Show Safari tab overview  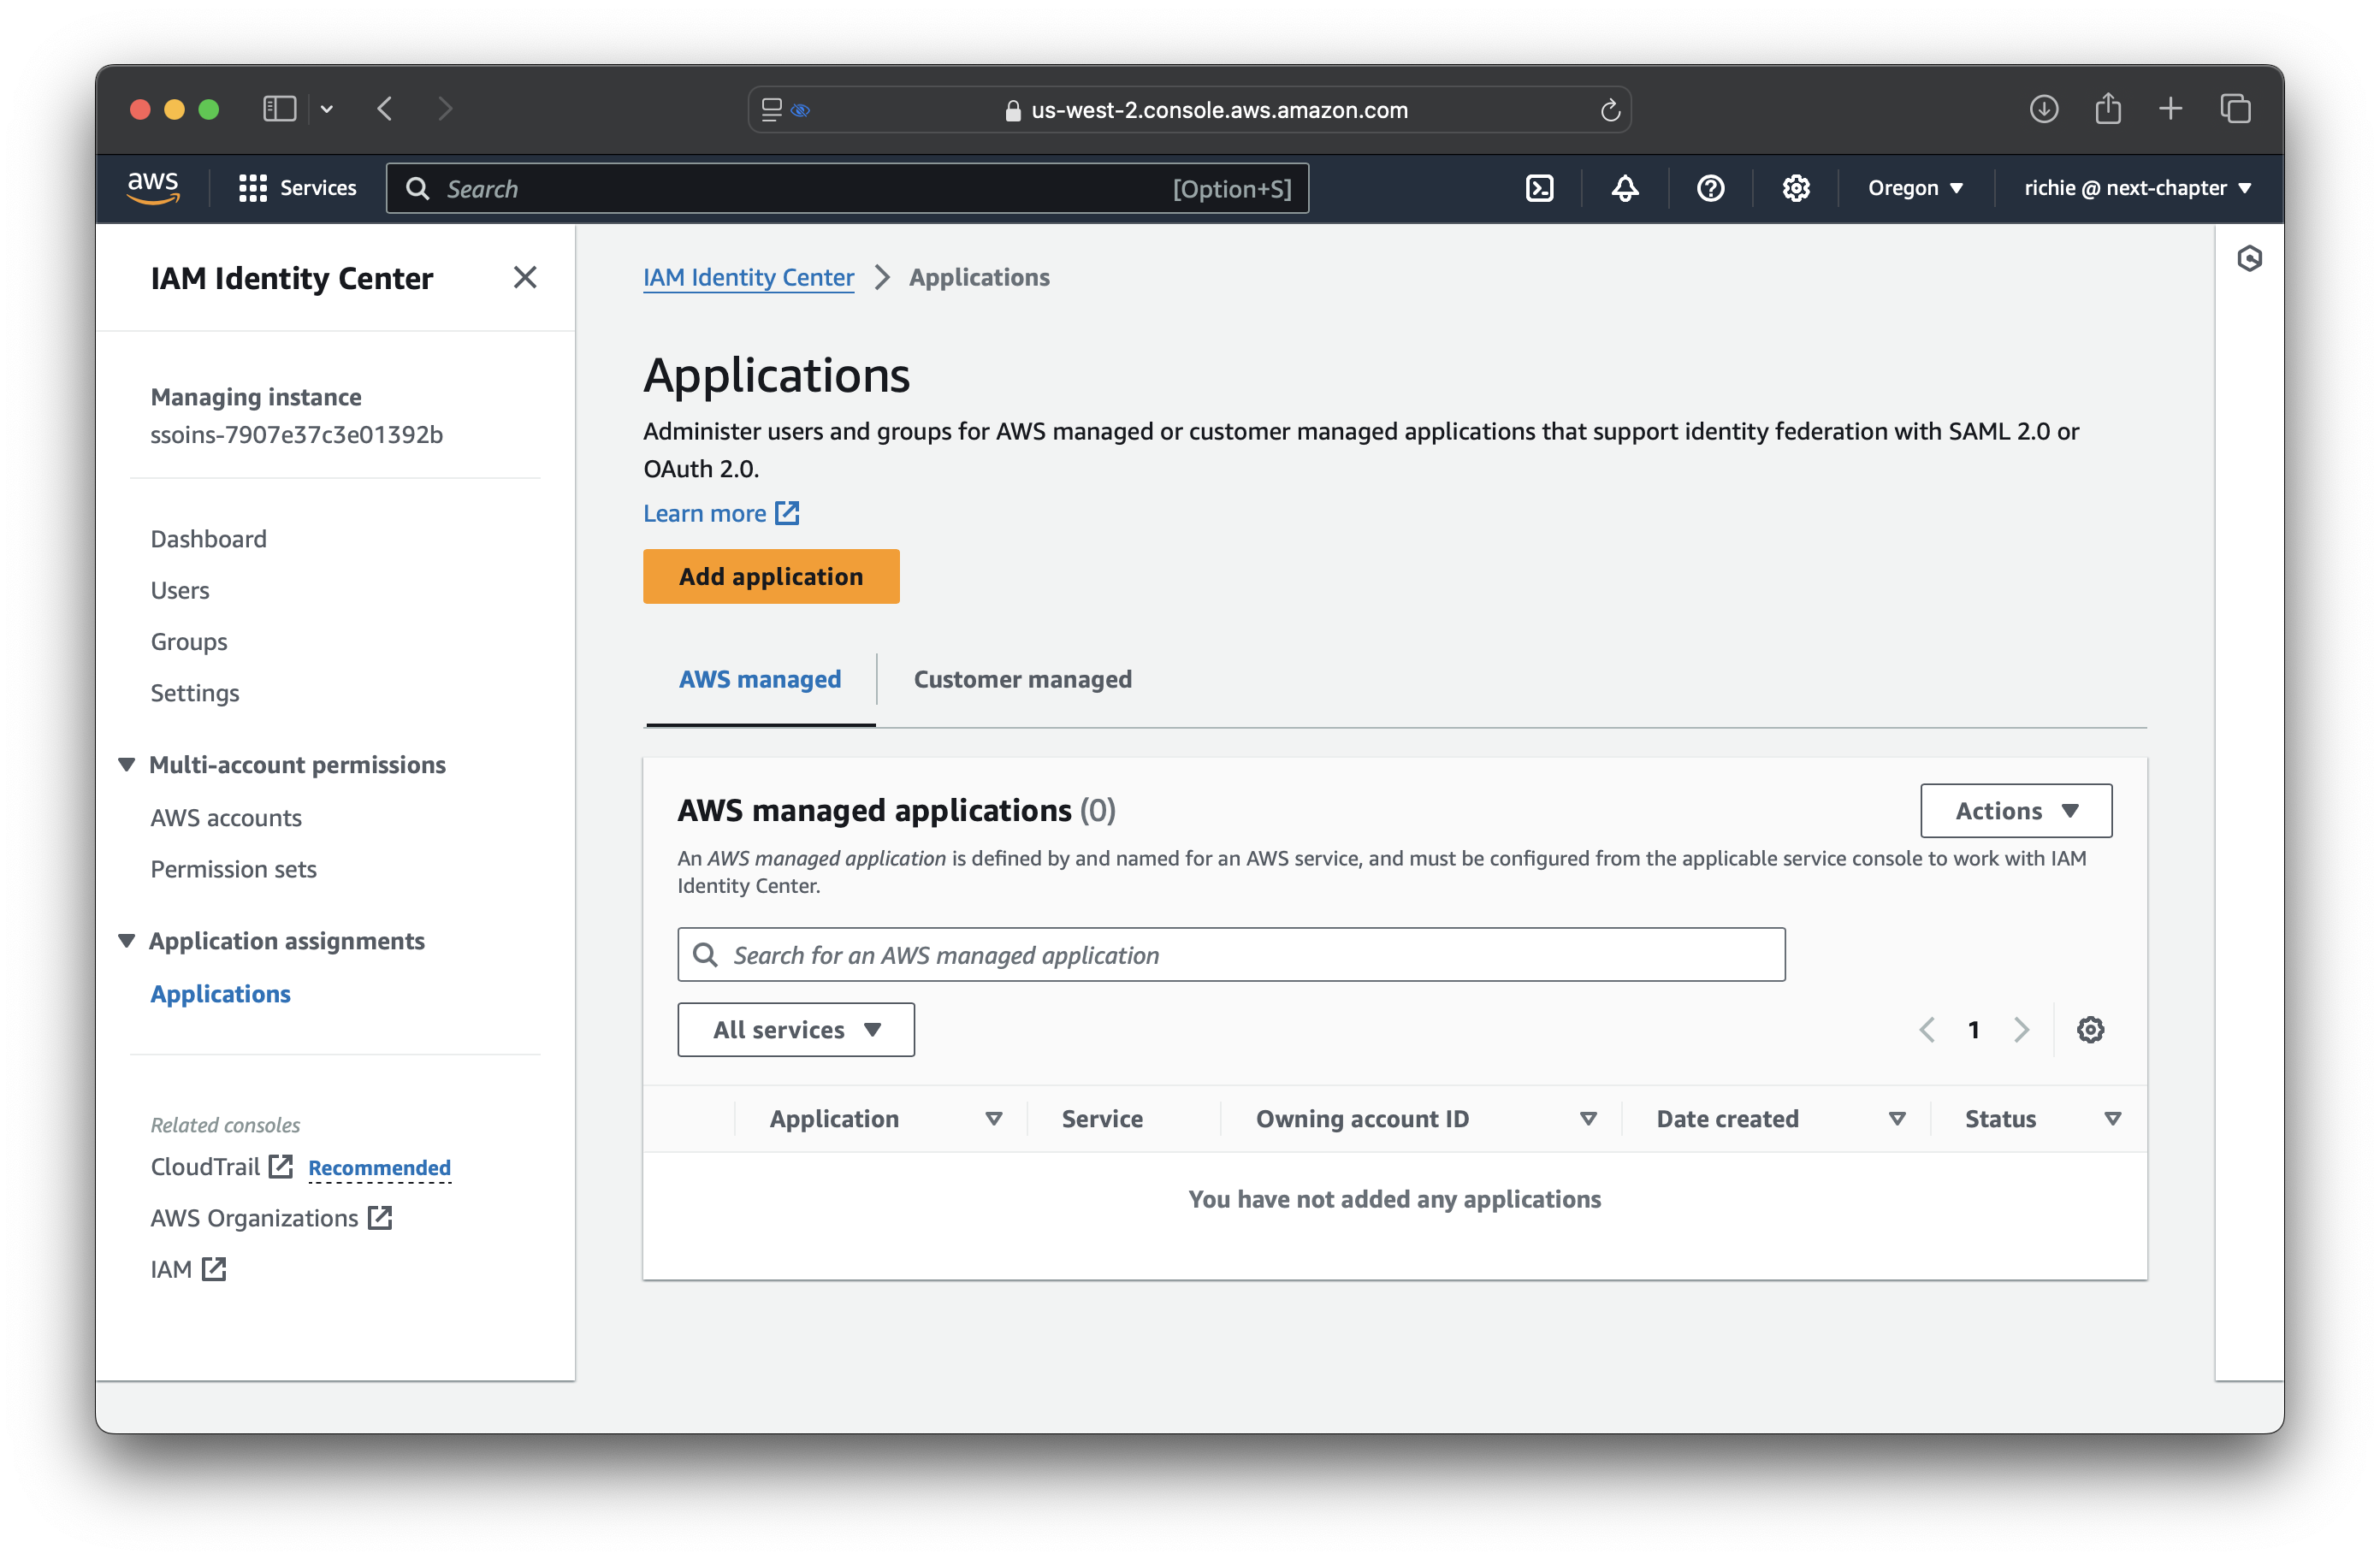pyautogui.click(x=2235, y=109)
